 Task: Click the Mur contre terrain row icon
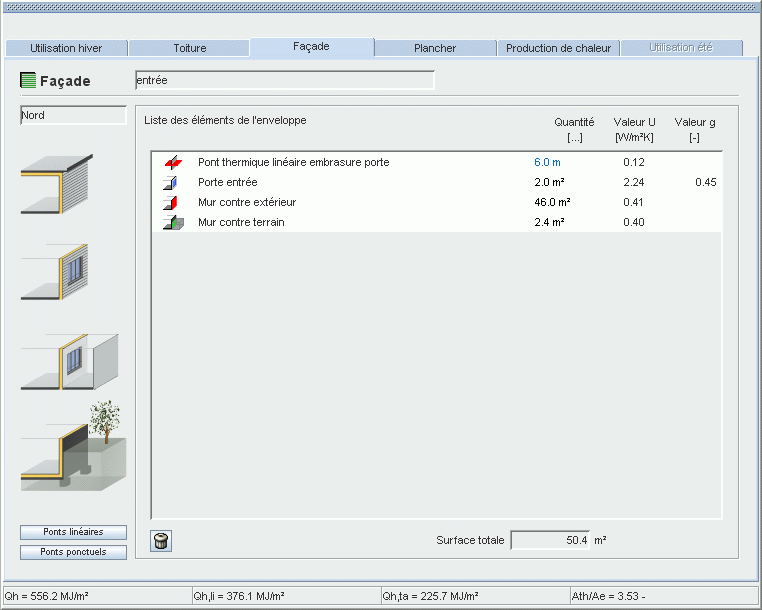point(173,223)
